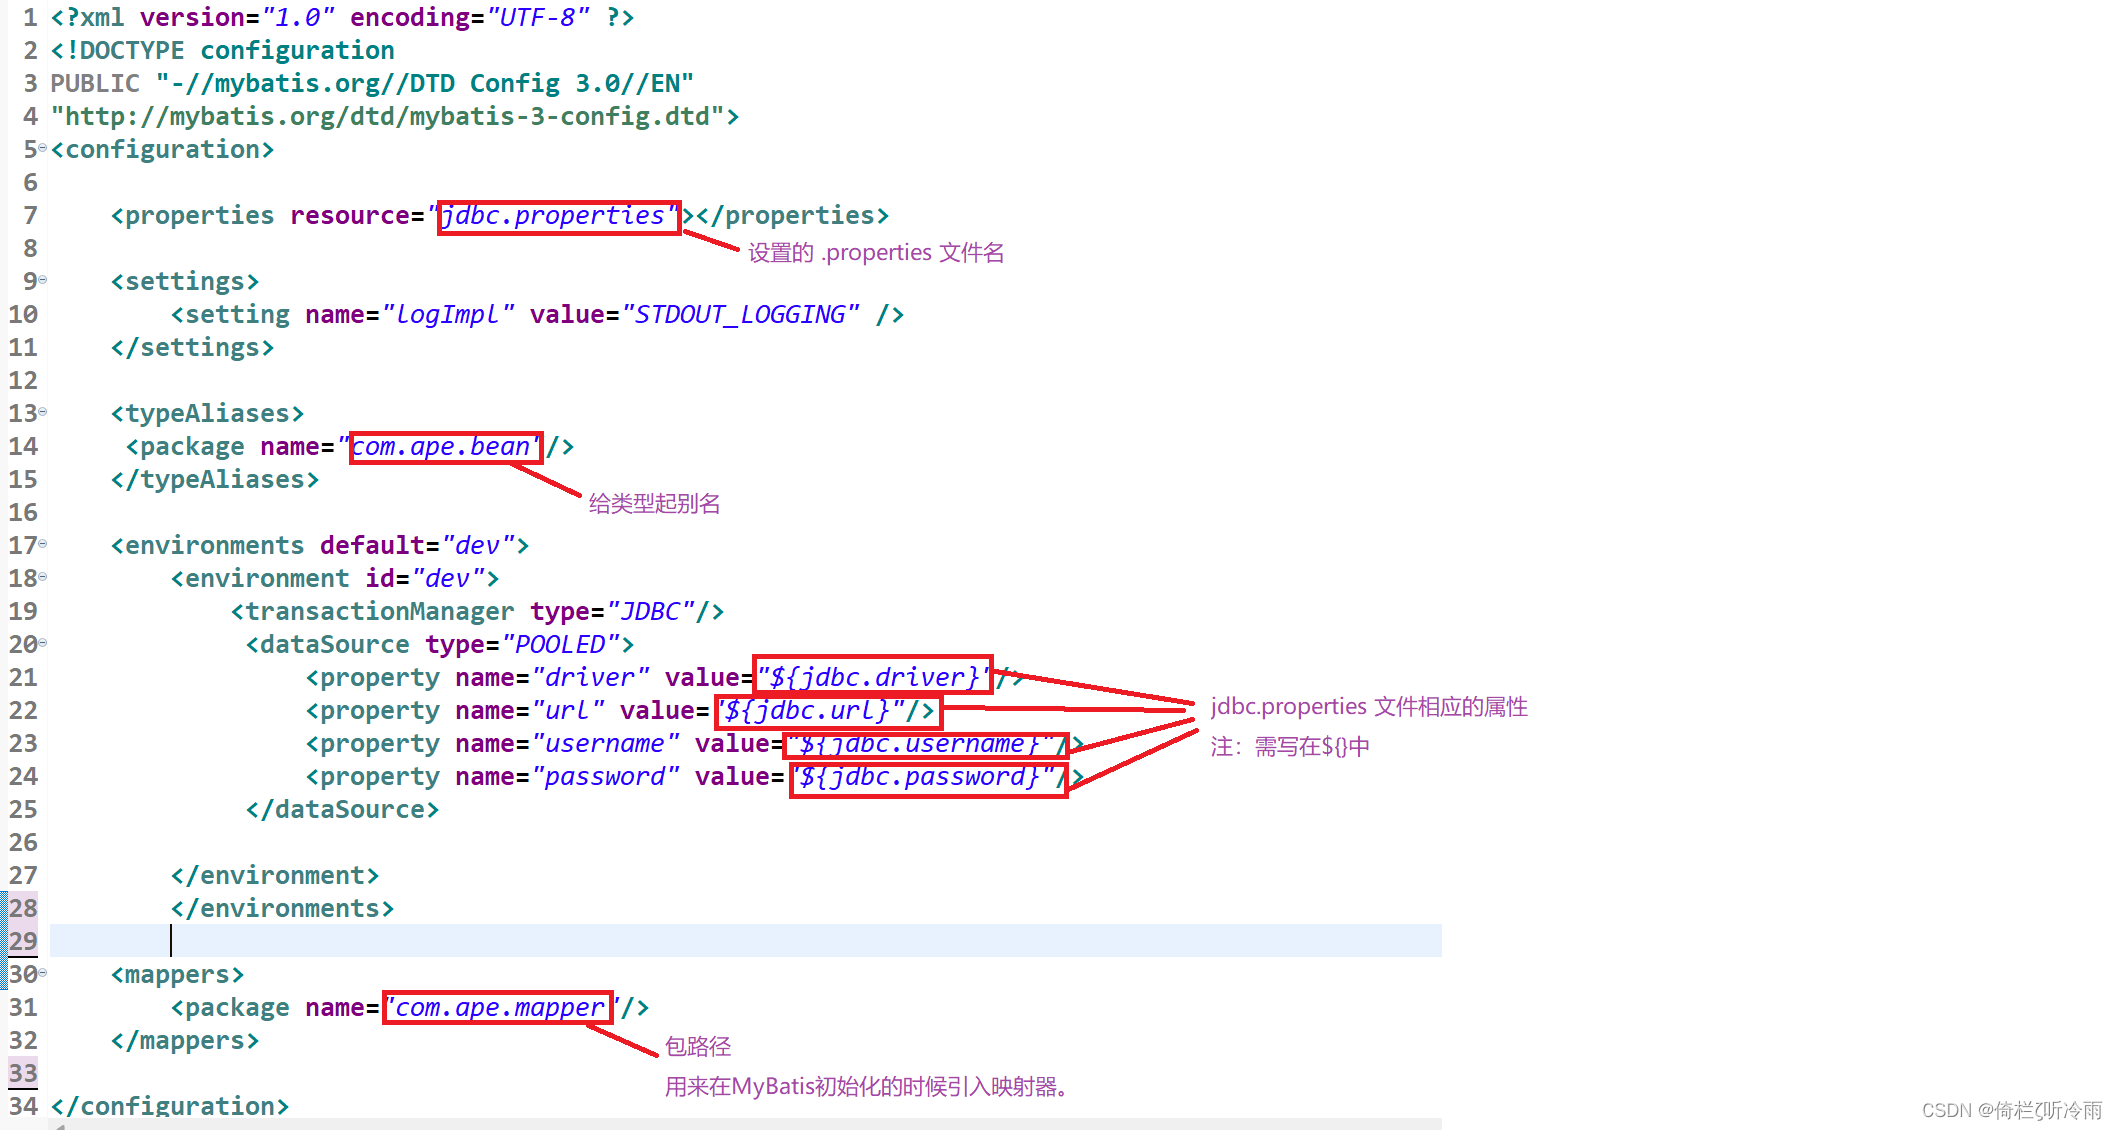Click the CSDN watermark text
Screen dimensions: 2118x1130
pos(2010,1110)
